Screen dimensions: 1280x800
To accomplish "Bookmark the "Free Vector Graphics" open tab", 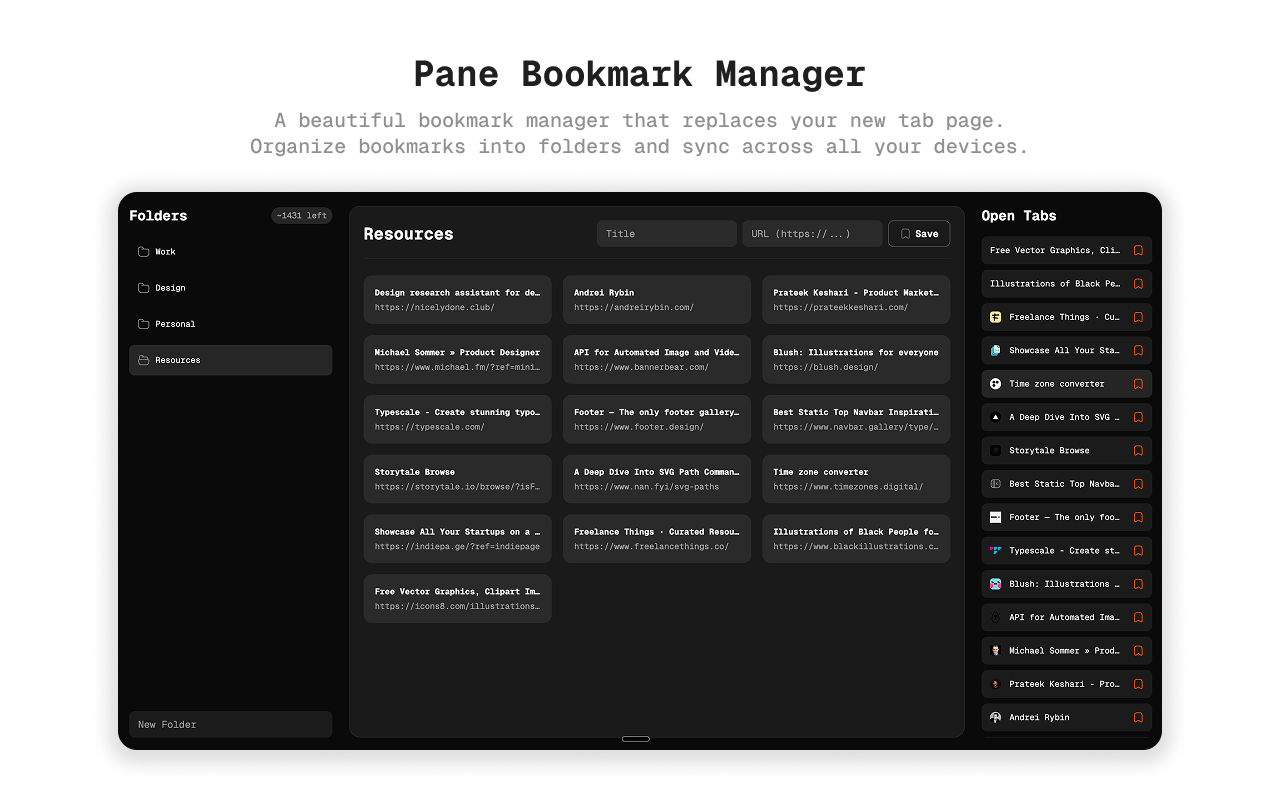I will click(1138, 250).
